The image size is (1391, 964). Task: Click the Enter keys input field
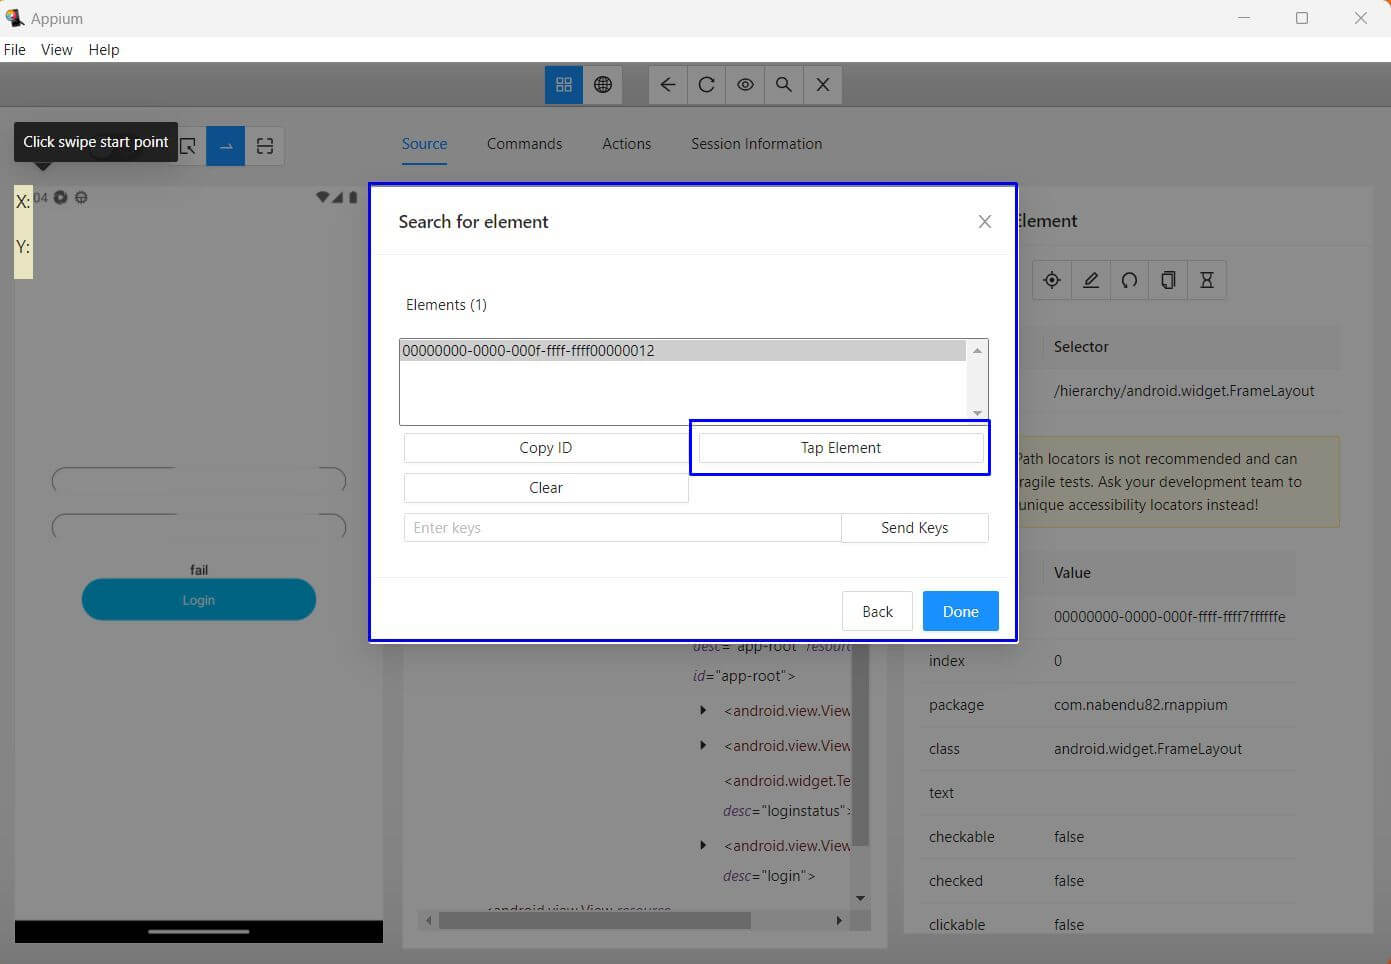(x=622, y=528)
